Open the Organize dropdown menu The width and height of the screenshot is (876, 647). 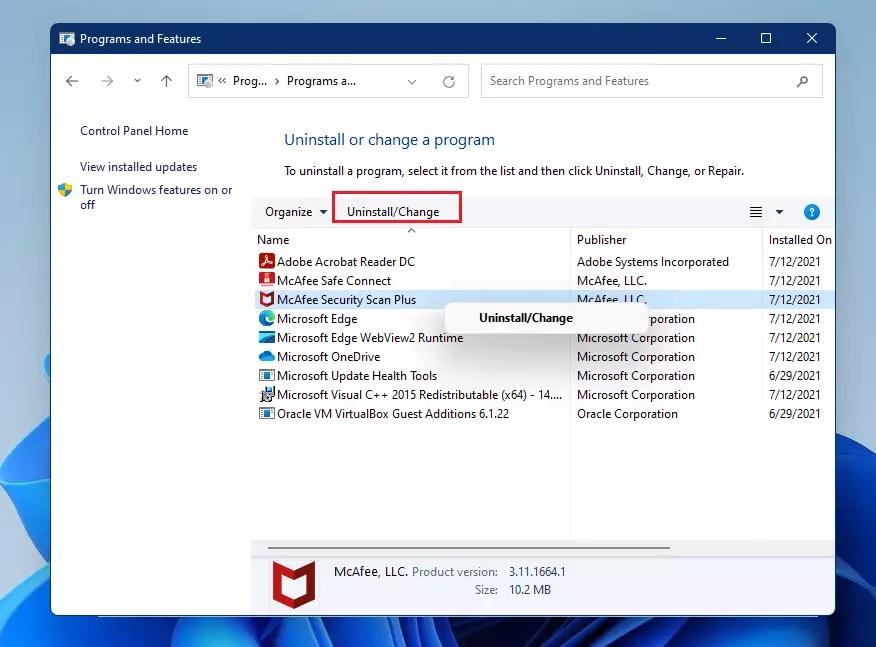point(293,212)
